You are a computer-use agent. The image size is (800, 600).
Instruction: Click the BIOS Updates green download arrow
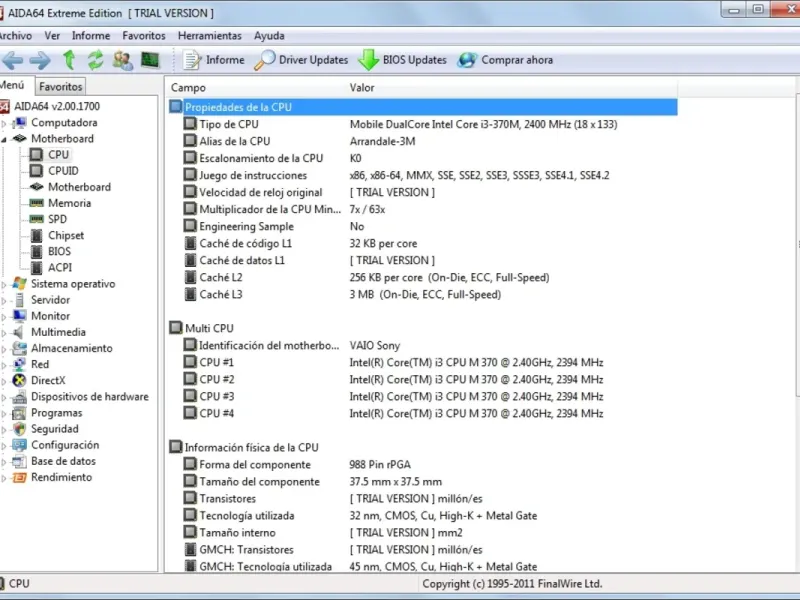[x=368, y=60]
